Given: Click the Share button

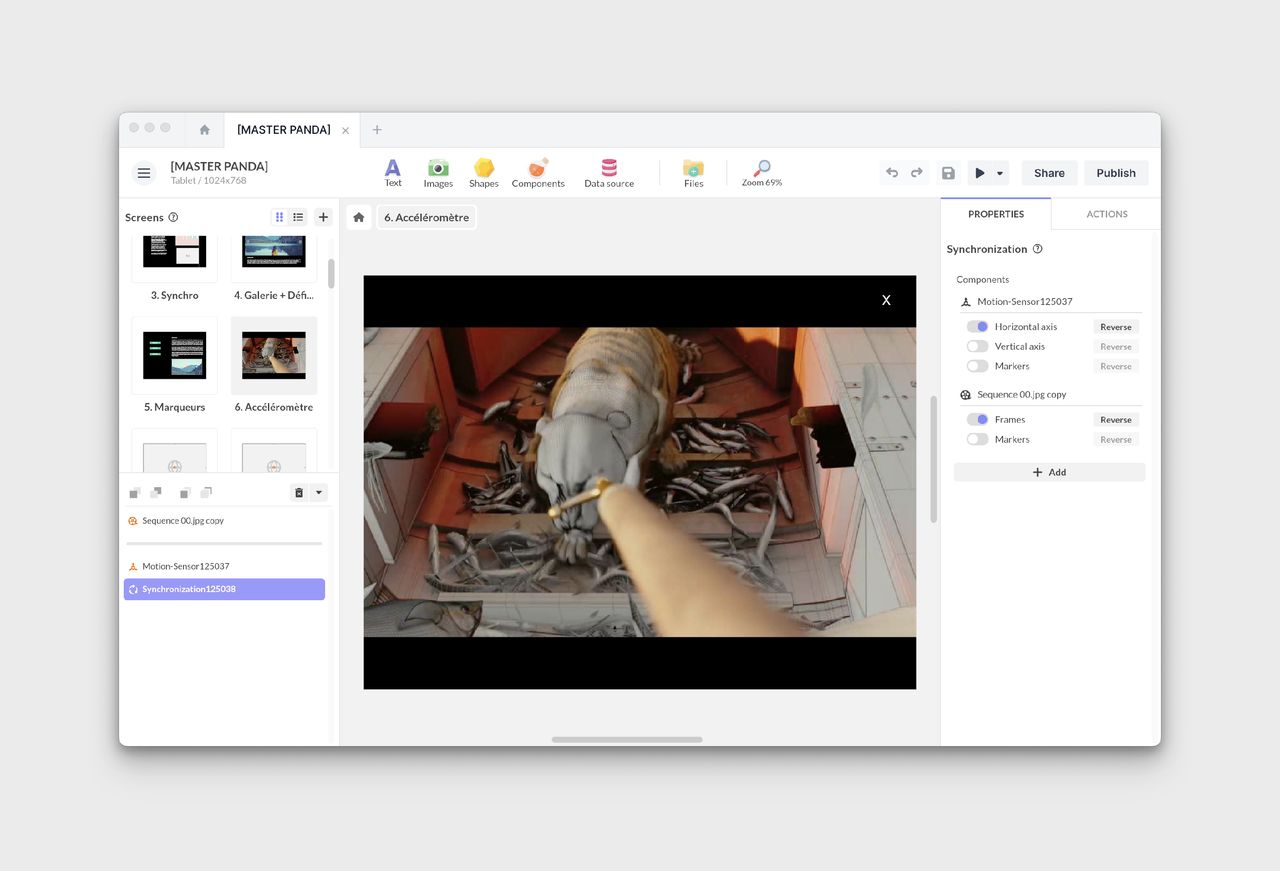Looking at the screenshot, I should point(1049,173).
